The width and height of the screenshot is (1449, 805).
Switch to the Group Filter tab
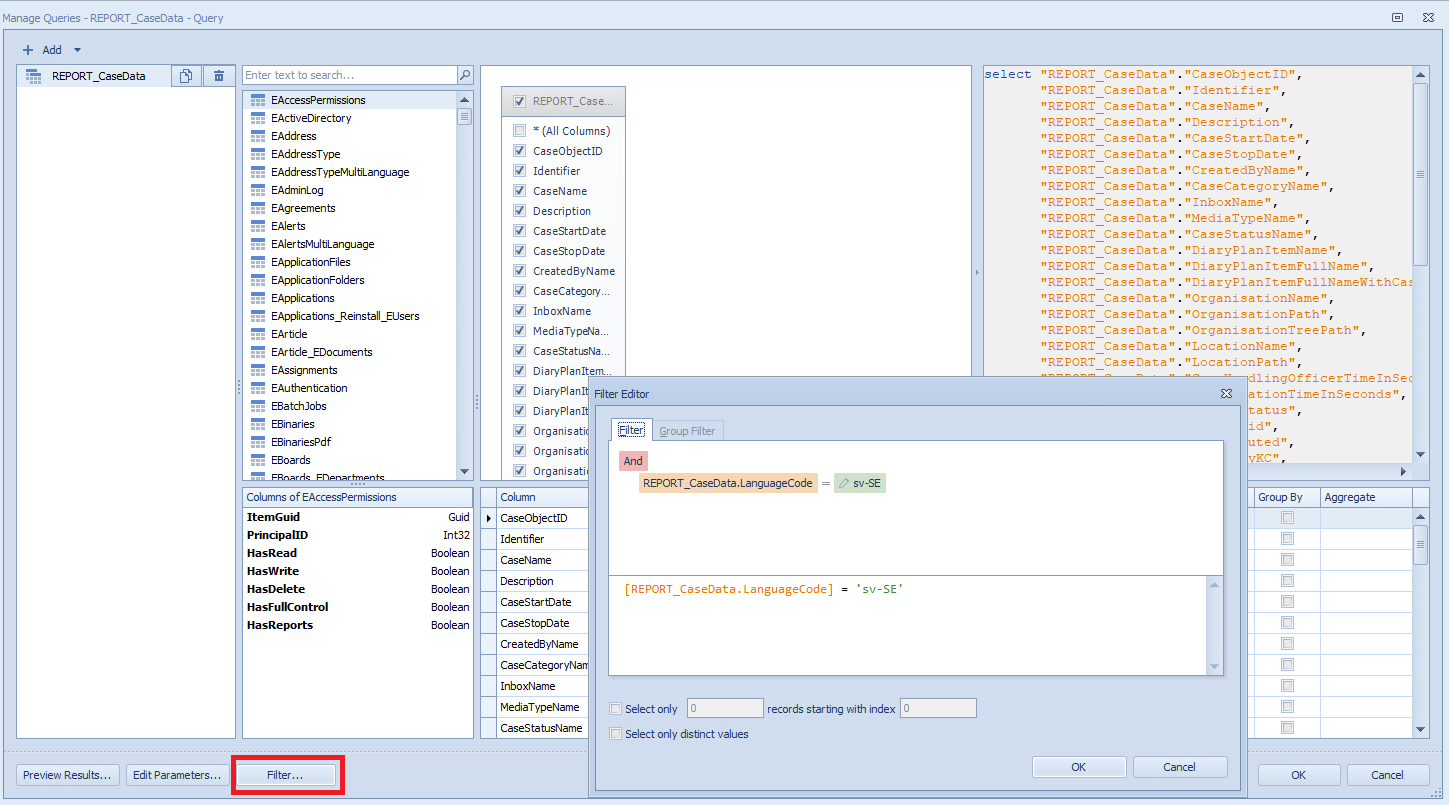[687, 431]
